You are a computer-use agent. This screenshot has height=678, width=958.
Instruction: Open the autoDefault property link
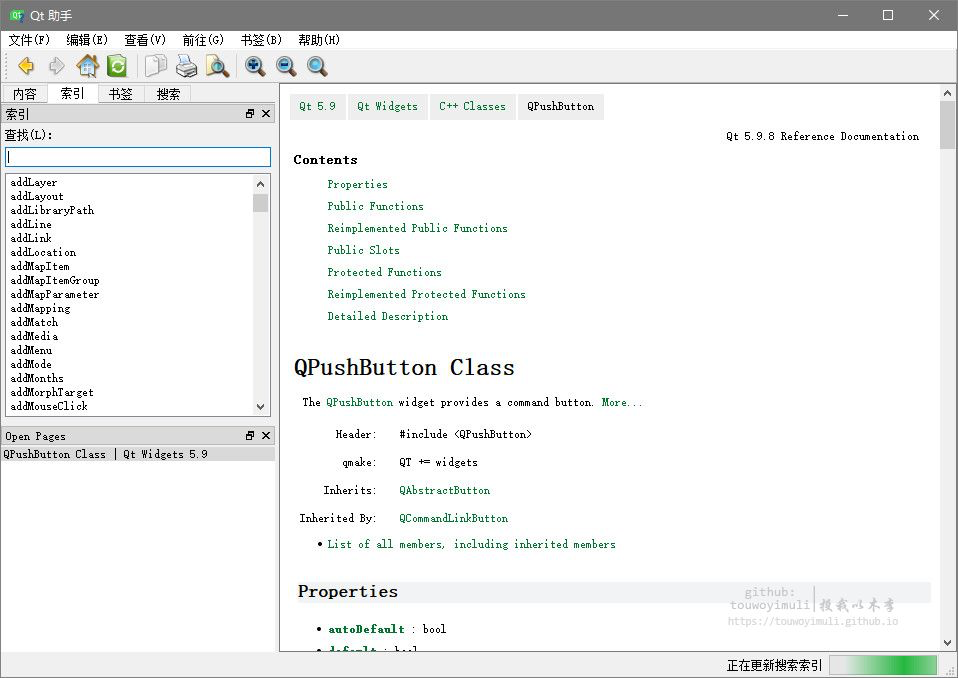(366, 629)
